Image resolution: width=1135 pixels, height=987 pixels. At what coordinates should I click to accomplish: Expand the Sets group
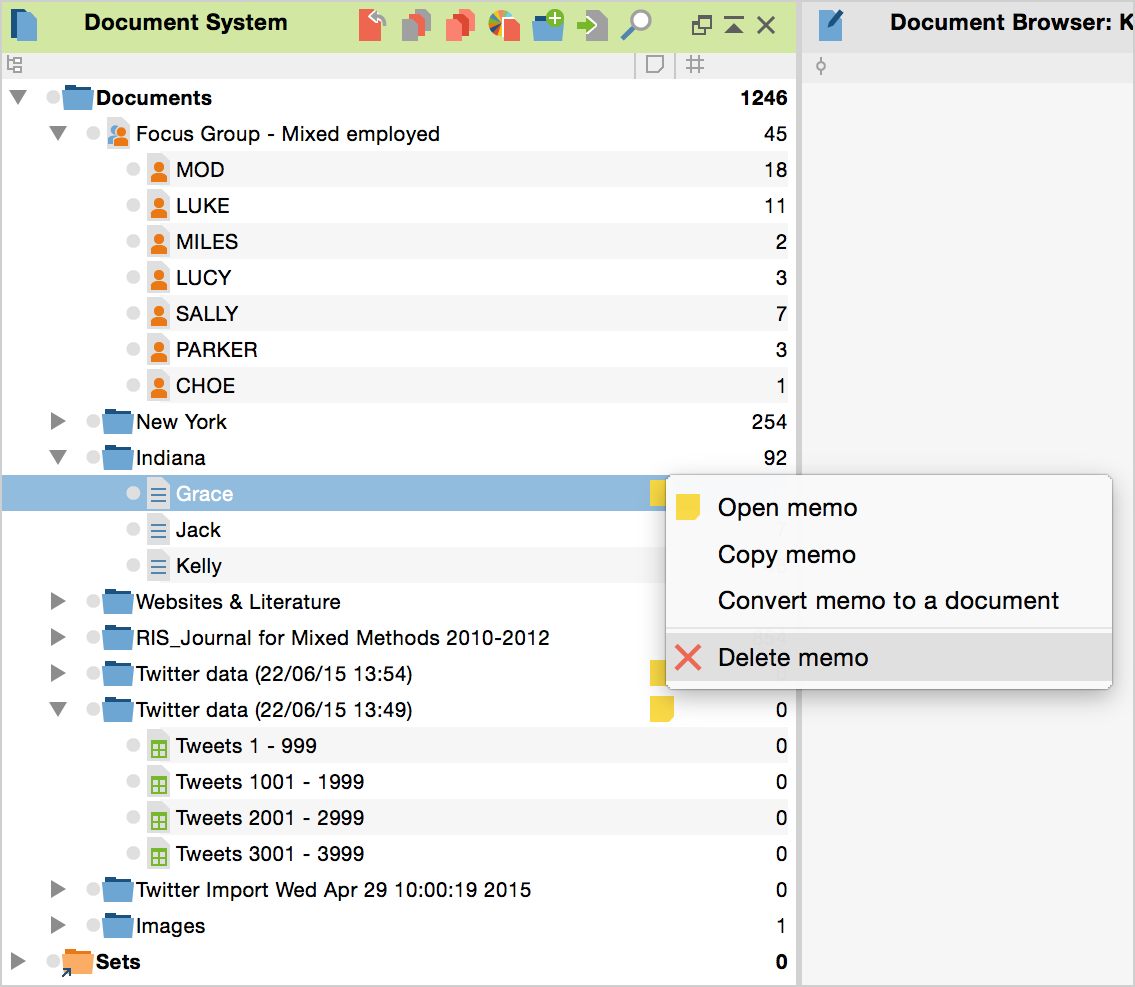click(x=18, y=962)
